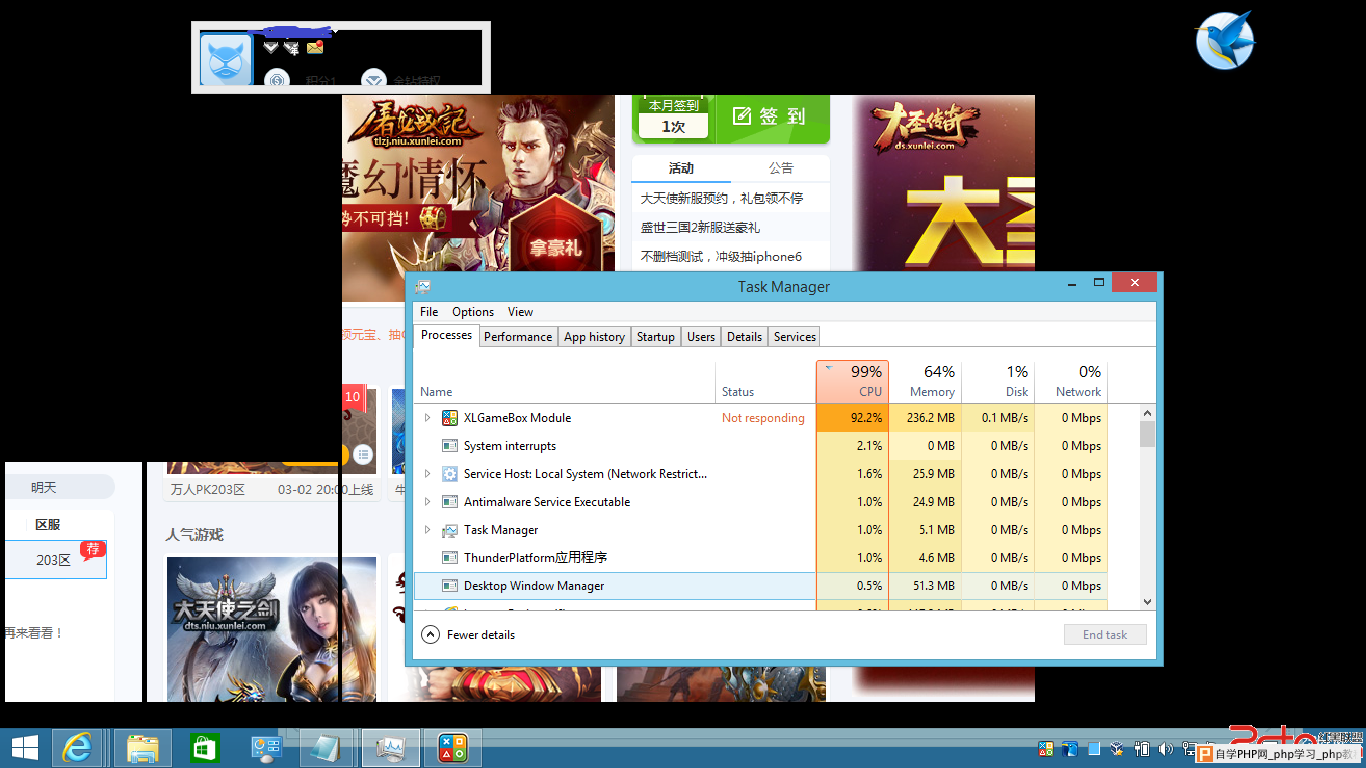The height and width of the screenshot is (768, 1366).
Task: Click the annual 年 diamond badge icon
Action: (x=292, y=47)
